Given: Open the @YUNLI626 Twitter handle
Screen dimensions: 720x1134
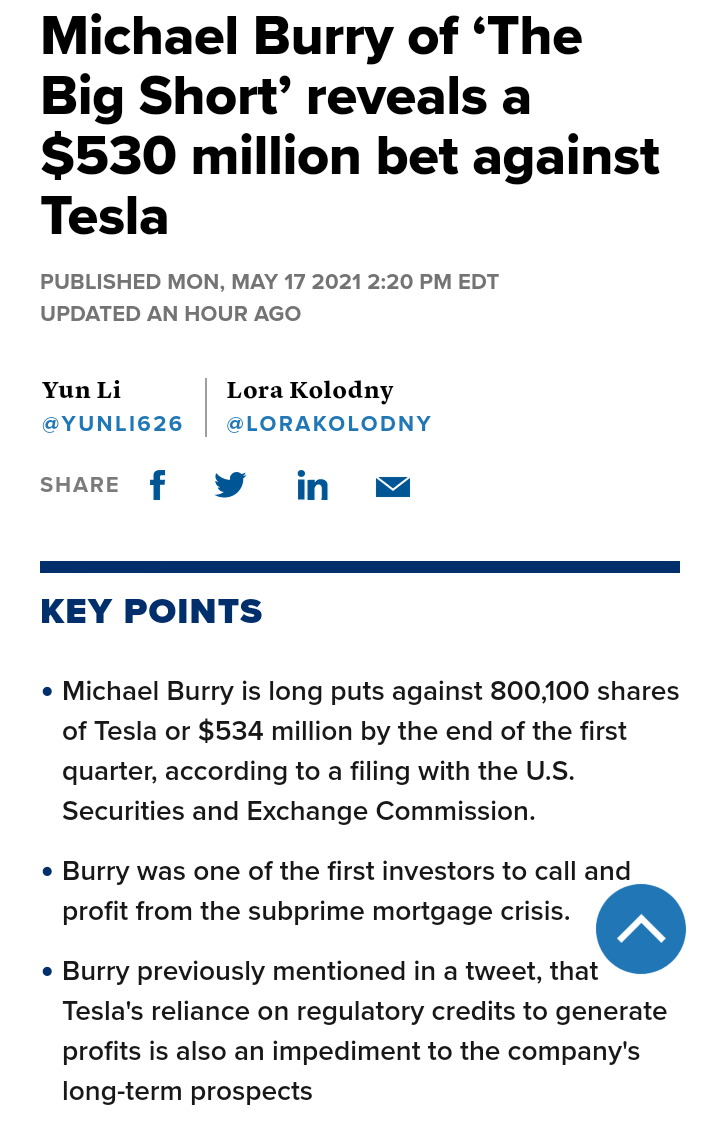Looking at the screenshot, I should click(x=112, y=424).
